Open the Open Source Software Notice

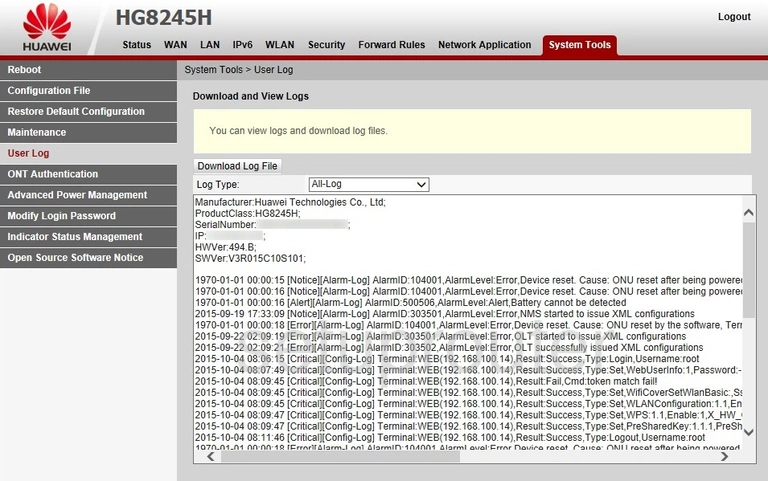(x=88, y=258)
